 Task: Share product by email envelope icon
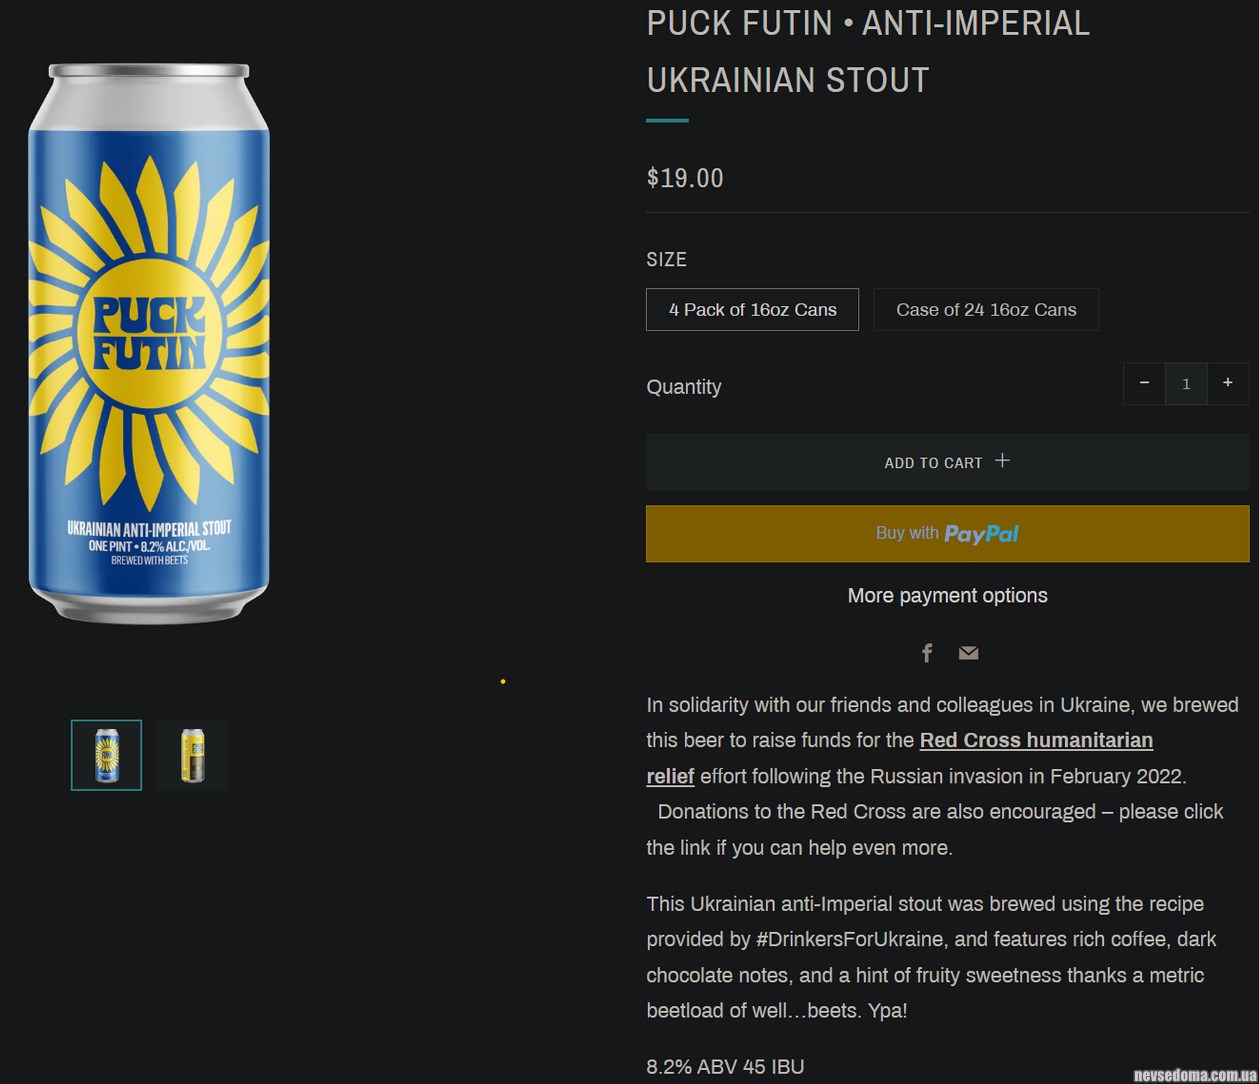[x=968, y=653]
